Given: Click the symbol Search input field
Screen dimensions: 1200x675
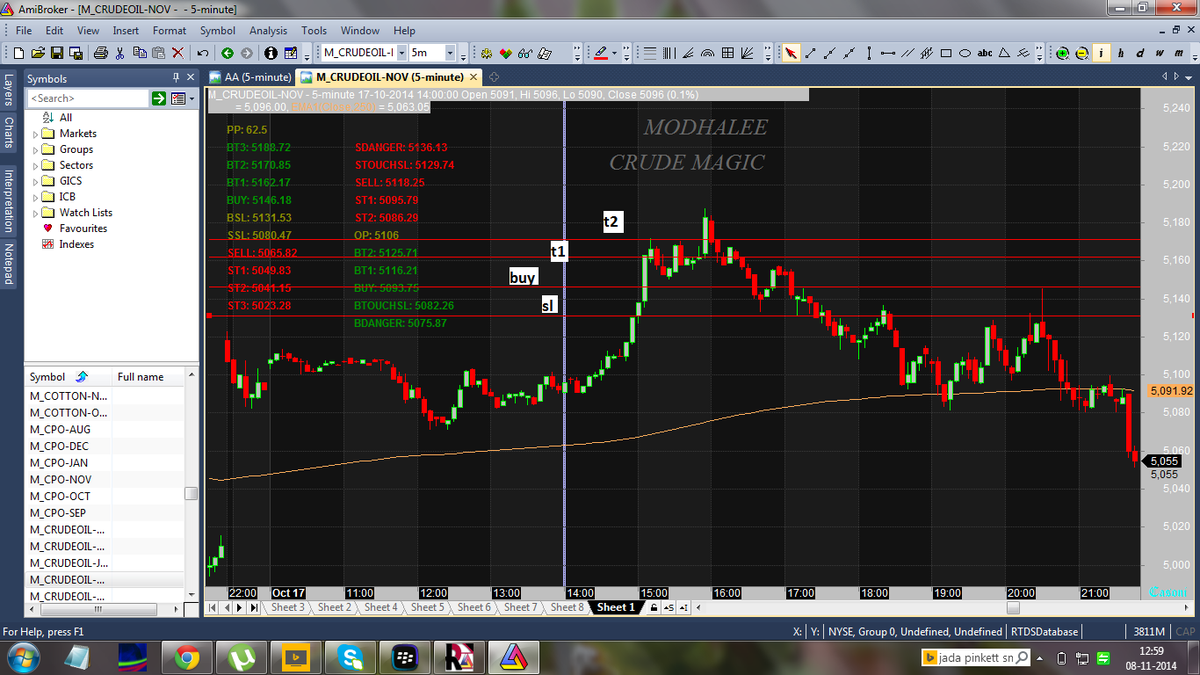Looking at the screenshot, I should click(x=88, y=98).
